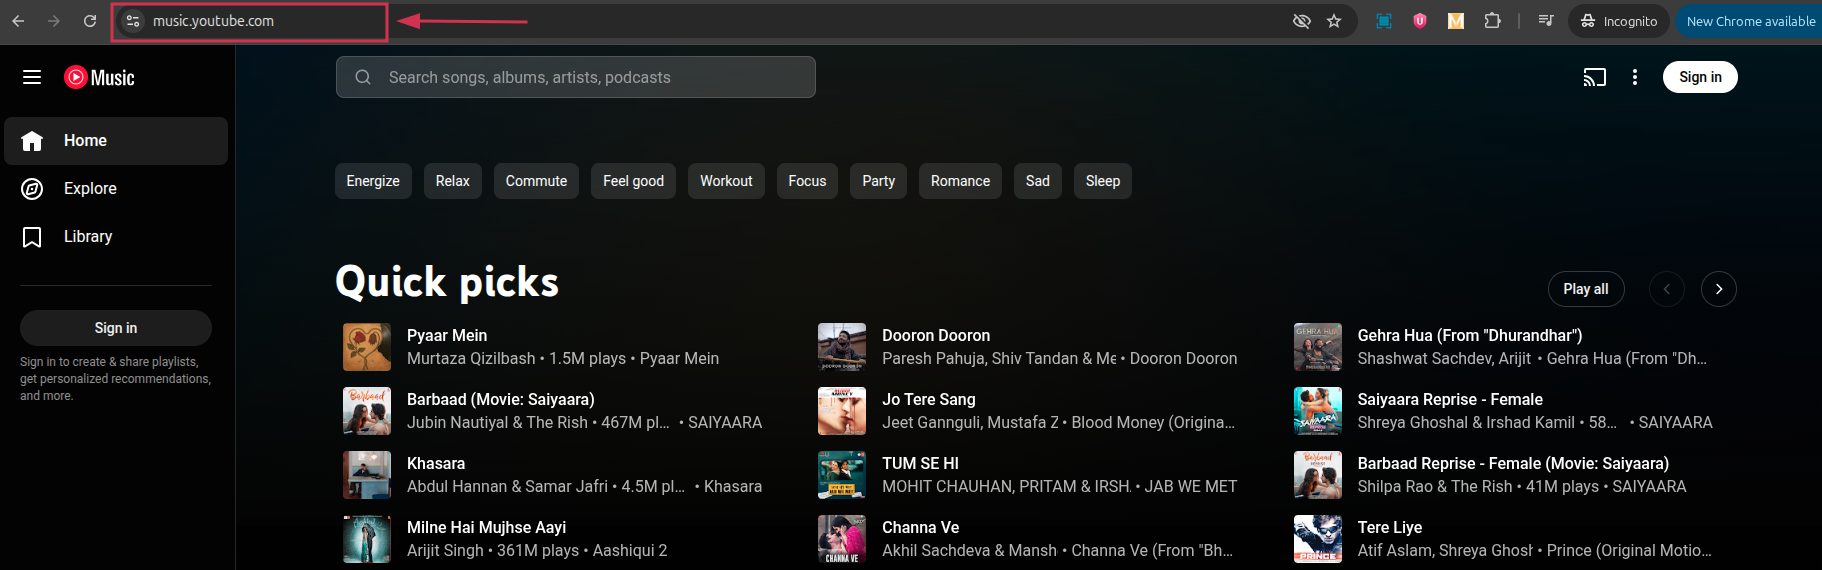Select the Romance mood chip
This screenshot has height=570, width=1822.
click(960, 181)
